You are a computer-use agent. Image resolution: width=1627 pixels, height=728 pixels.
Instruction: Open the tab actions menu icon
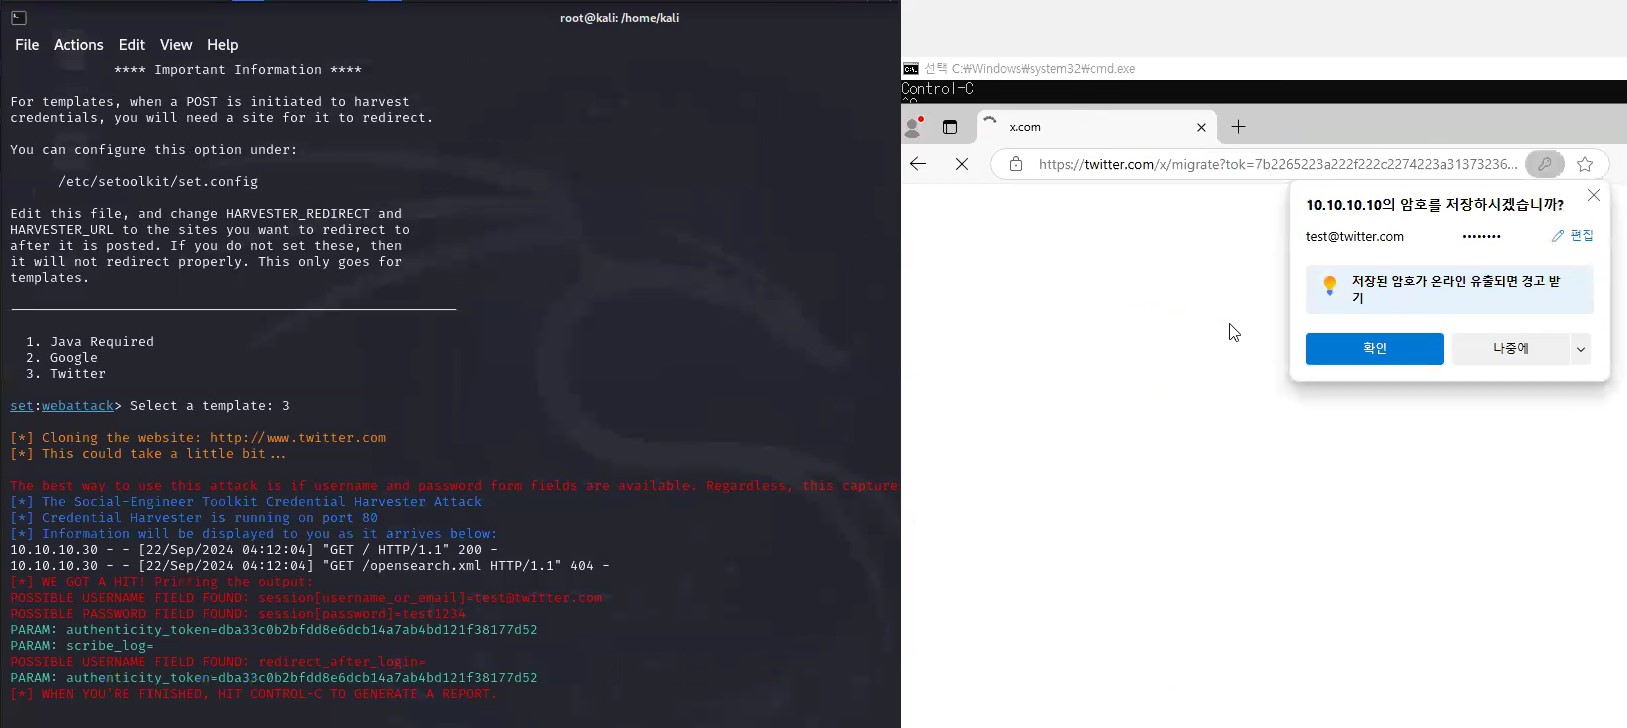pyautogui.click(x=950, y=127)
